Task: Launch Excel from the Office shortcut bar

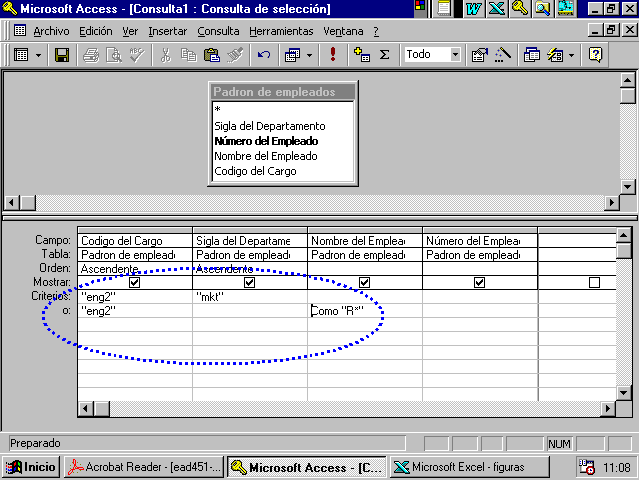Action: [496, 9]
